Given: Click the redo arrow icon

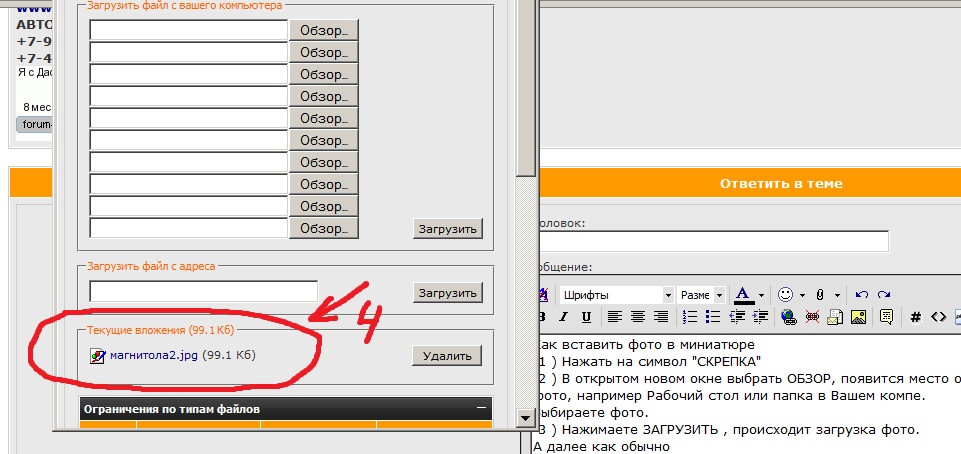Looking at the screenshot, I should [884, 295].
